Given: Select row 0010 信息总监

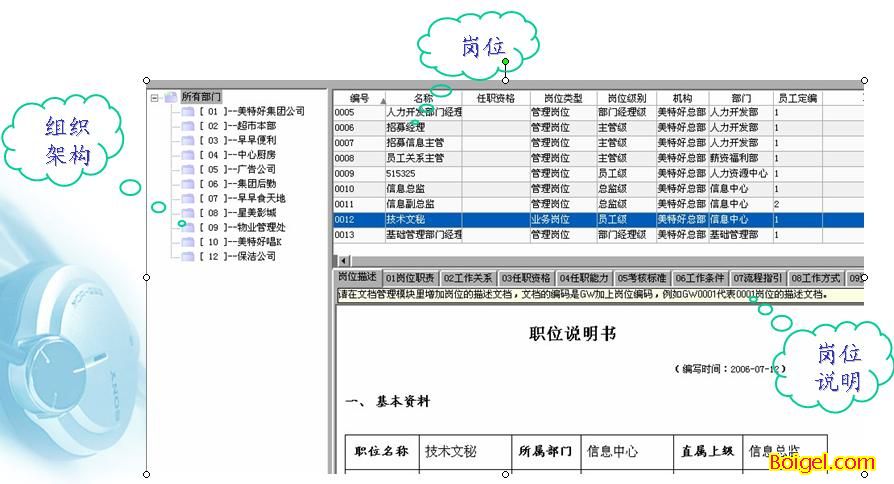Looking at the screenshot, I should (x=598, y=189).
